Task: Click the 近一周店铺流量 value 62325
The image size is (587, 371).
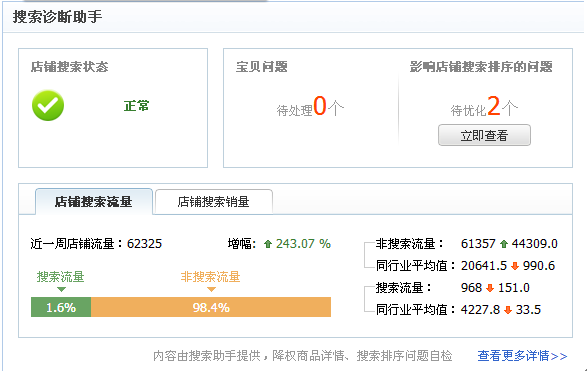Action: pos(144,244)
